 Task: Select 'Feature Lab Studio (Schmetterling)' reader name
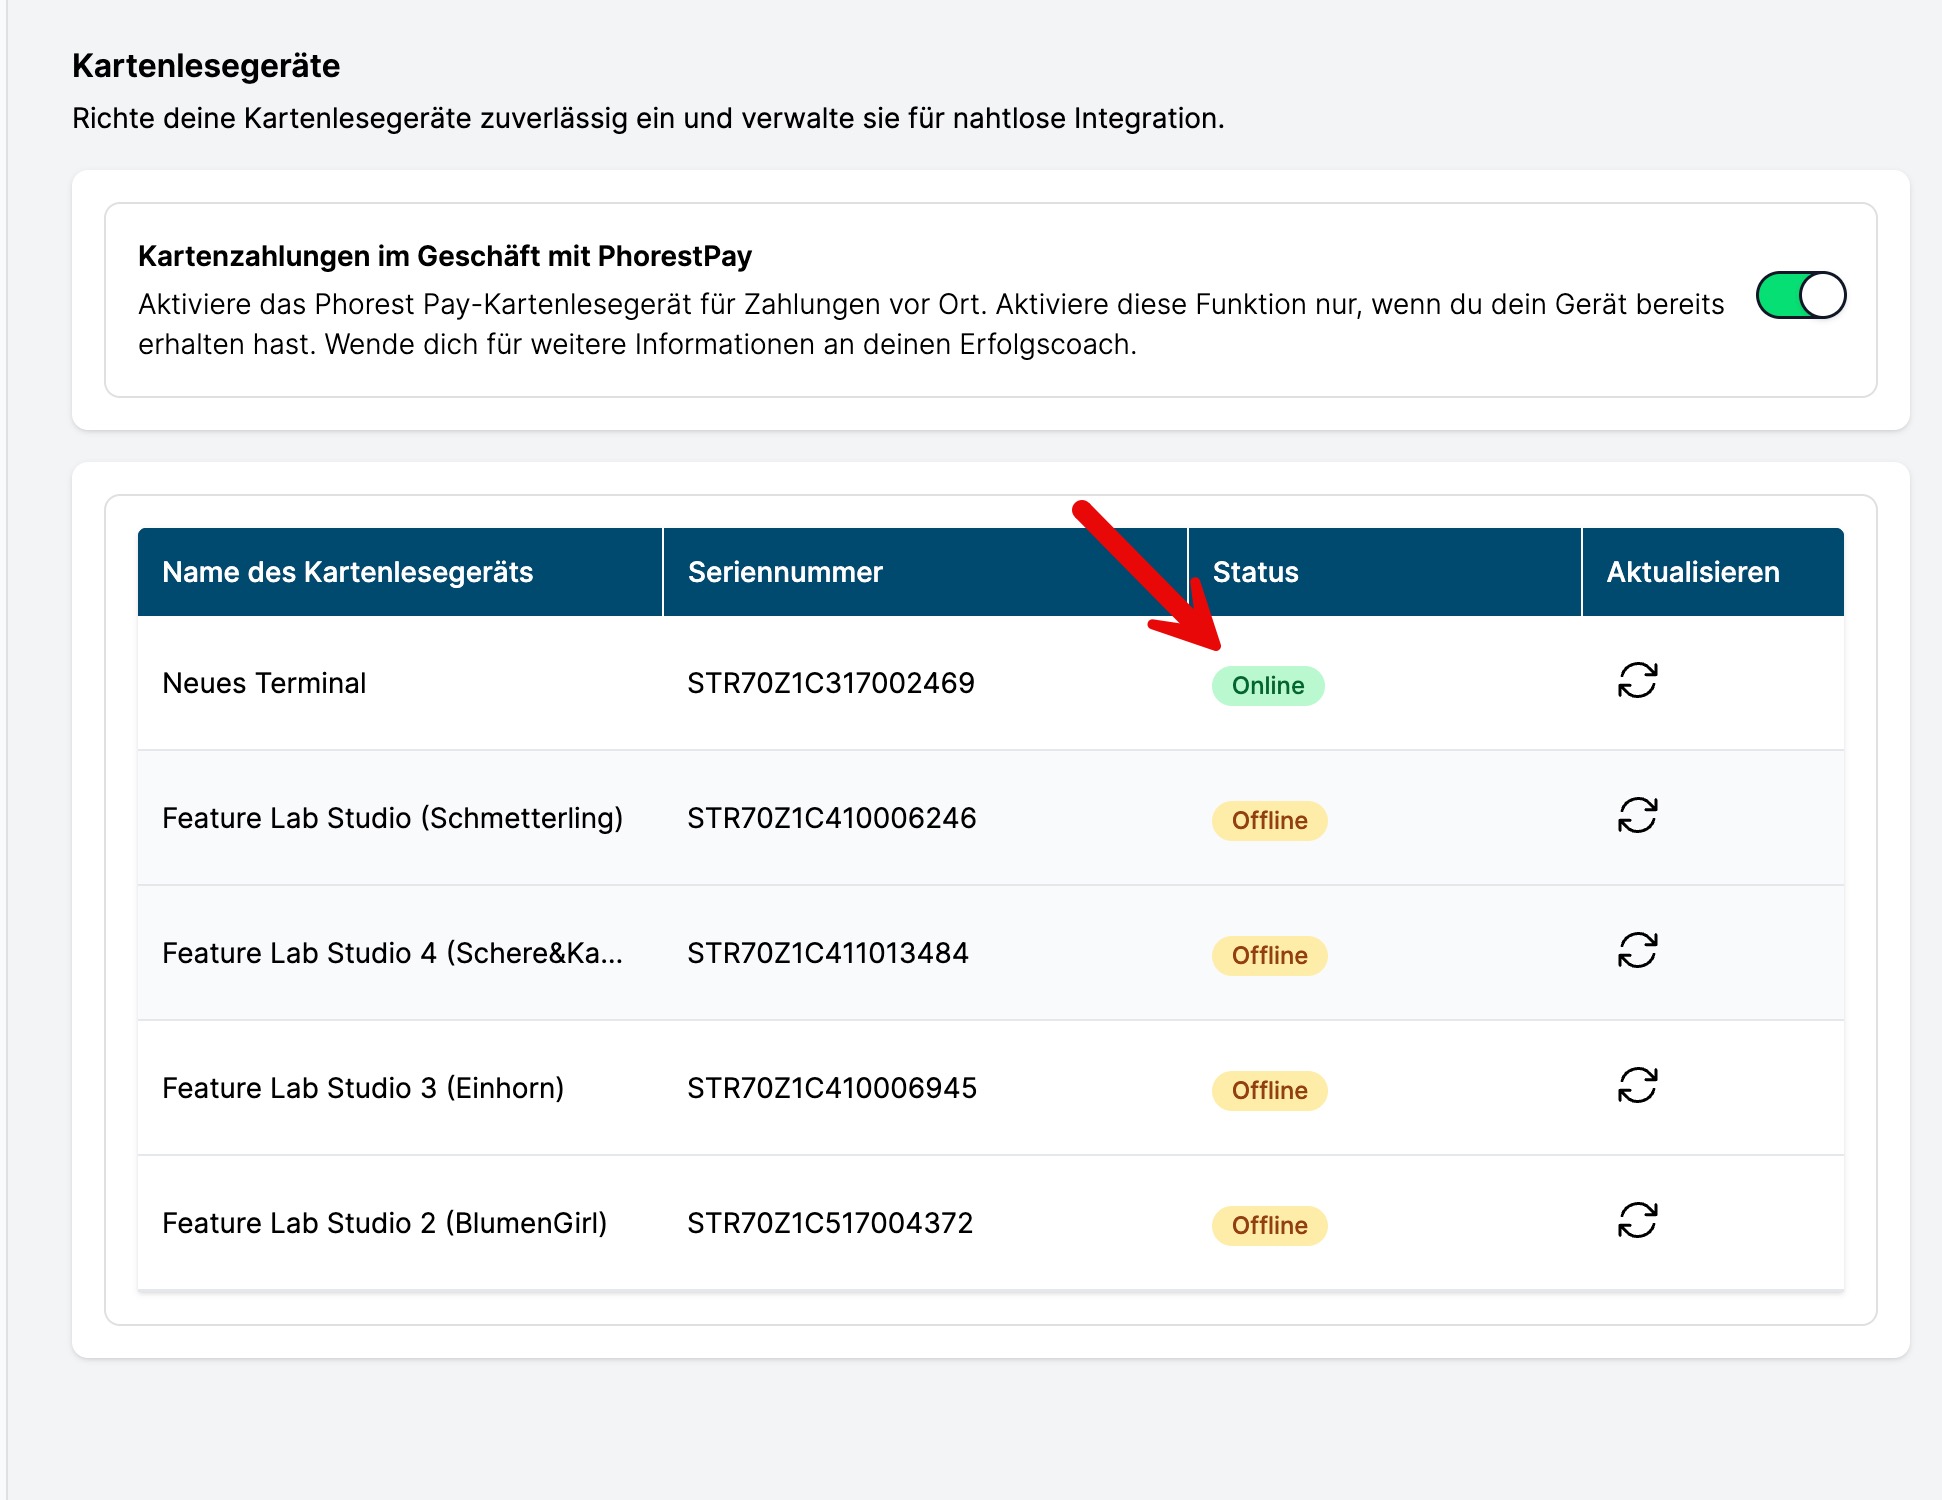coord(392,818)
